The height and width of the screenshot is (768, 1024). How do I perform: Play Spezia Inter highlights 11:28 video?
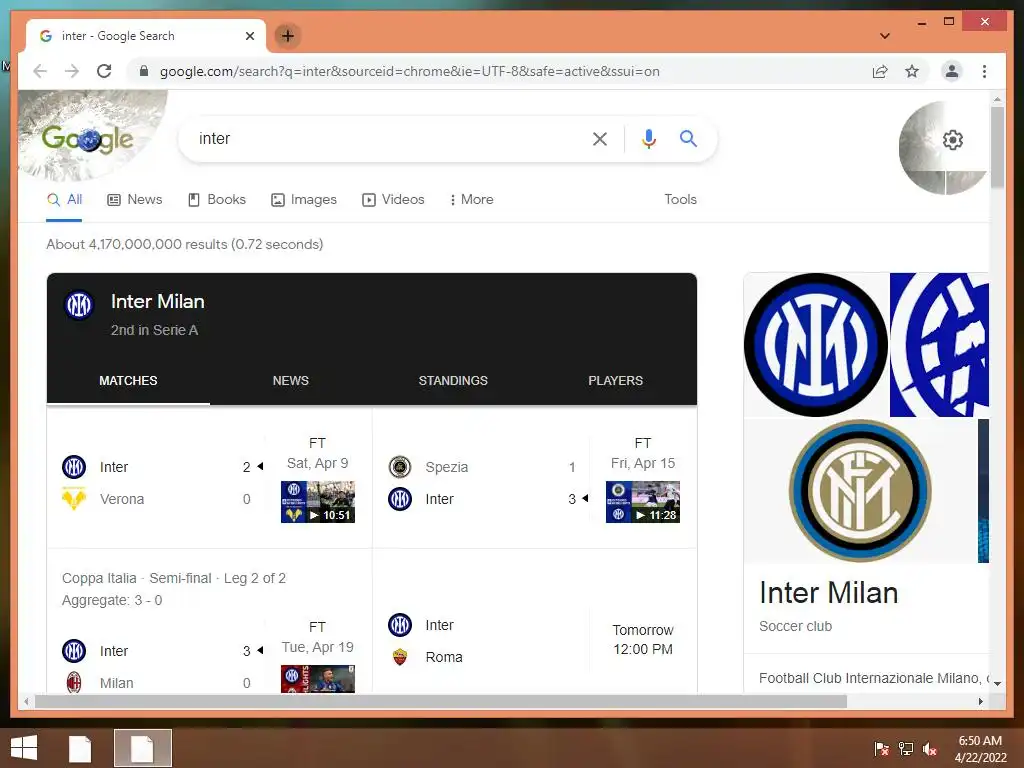643,502
